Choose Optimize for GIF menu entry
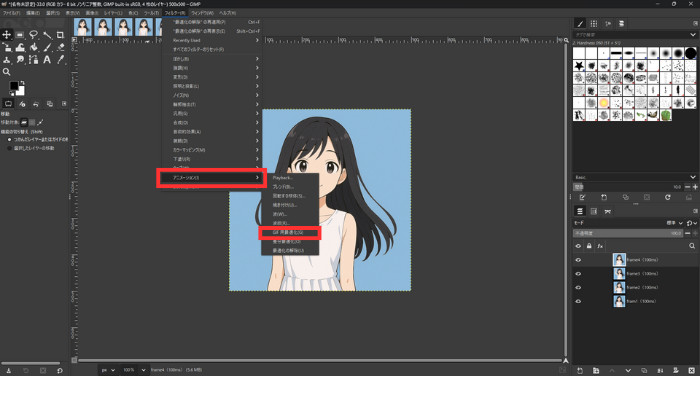 click(x=289, y=233)
